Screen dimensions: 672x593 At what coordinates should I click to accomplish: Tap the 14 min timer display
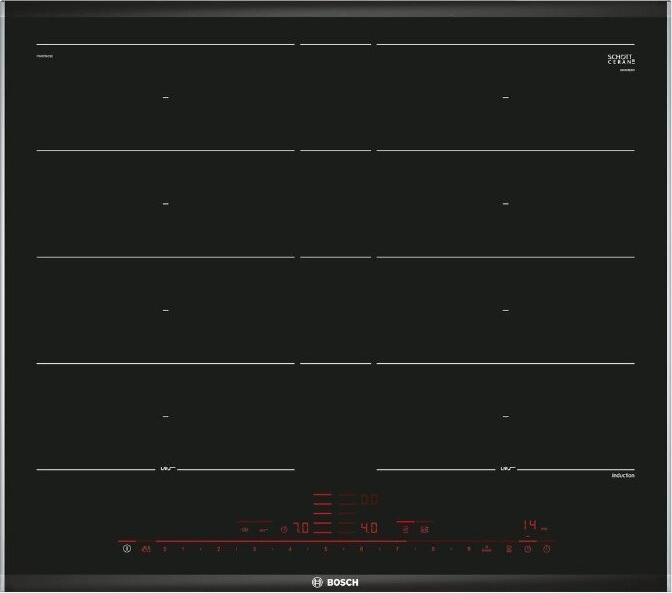point(530,525)
